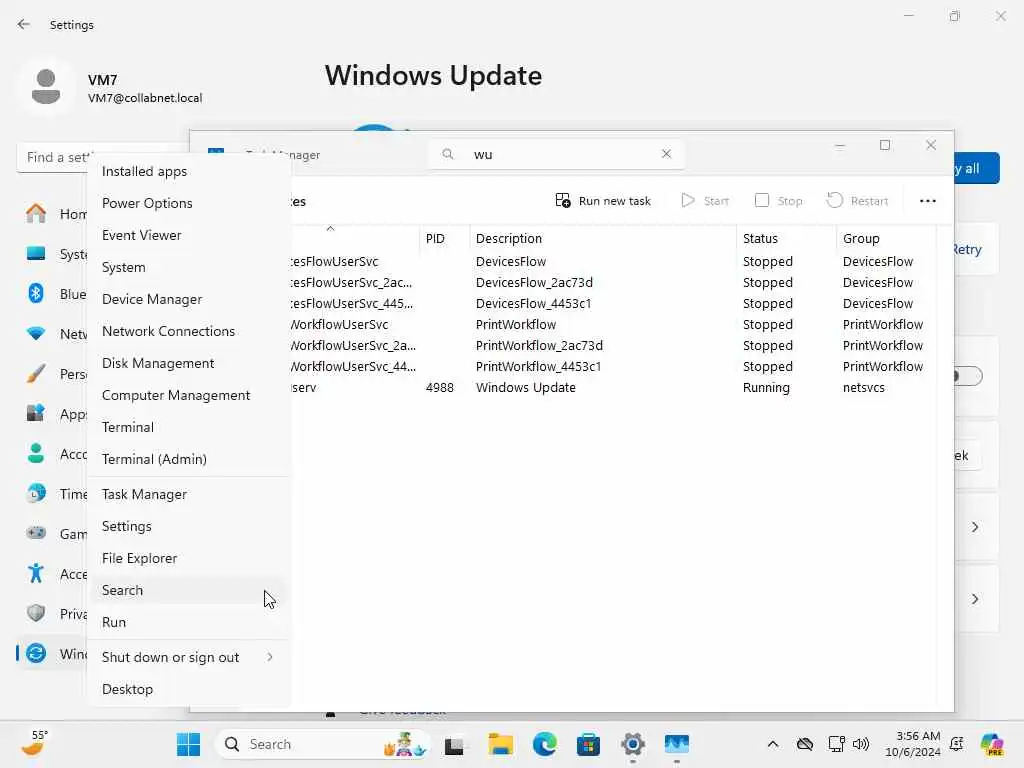Open Personalization brush icon in Settings

point(36,374)
